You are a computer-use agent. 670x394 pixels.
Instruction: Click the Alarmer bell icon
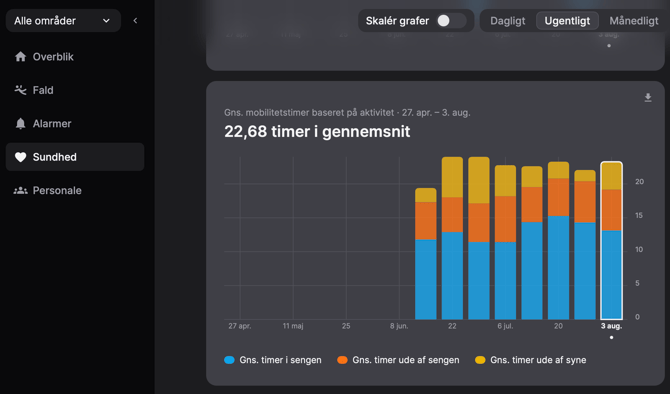click(21, 123)
